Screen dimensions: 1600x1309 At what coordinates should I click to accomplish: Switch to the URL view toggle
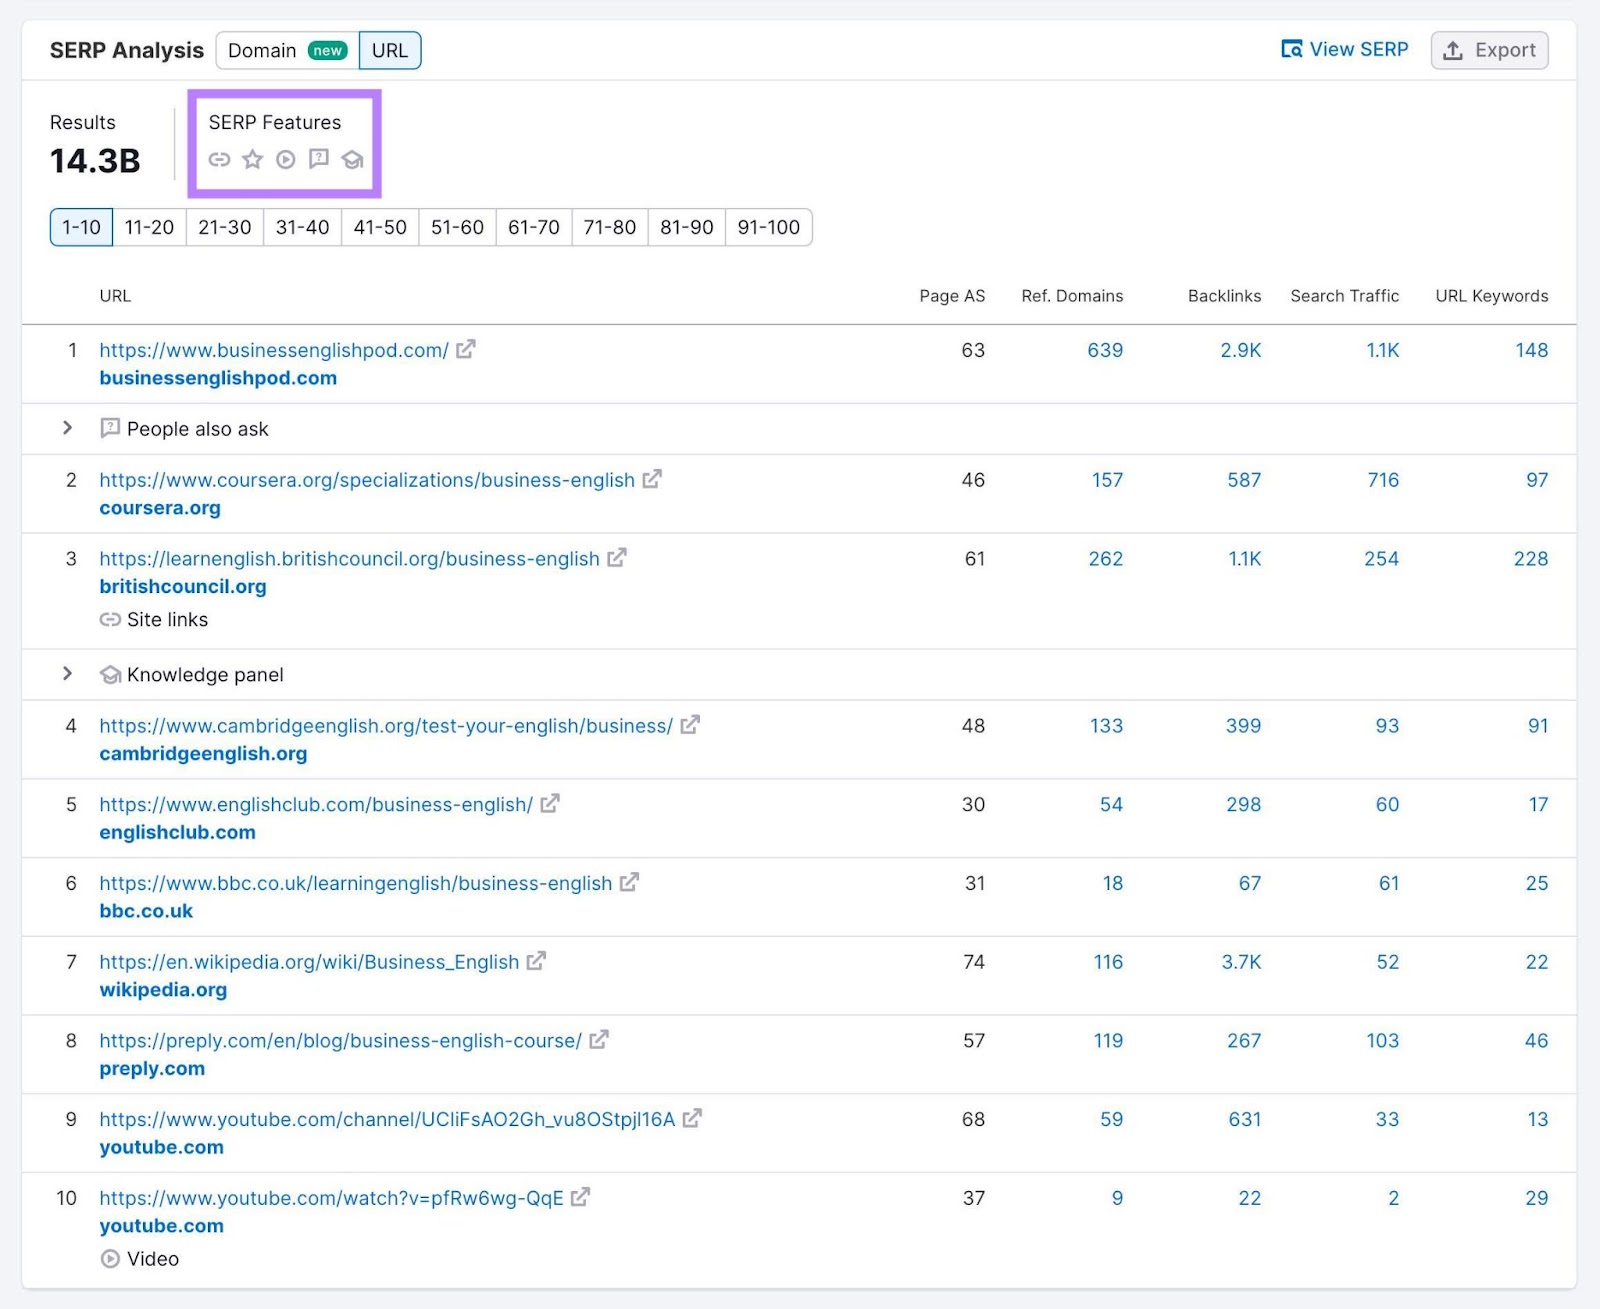click(389, 50)
